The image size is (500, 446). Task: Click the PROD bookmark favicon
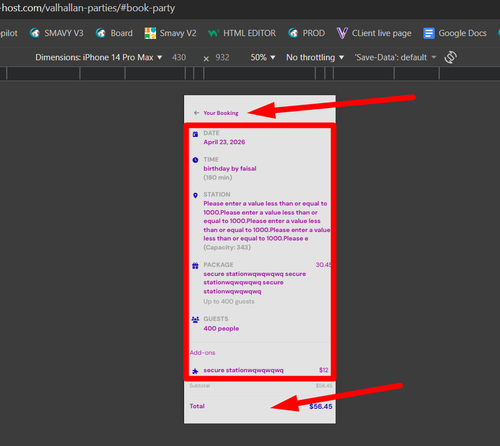(293, 33)
